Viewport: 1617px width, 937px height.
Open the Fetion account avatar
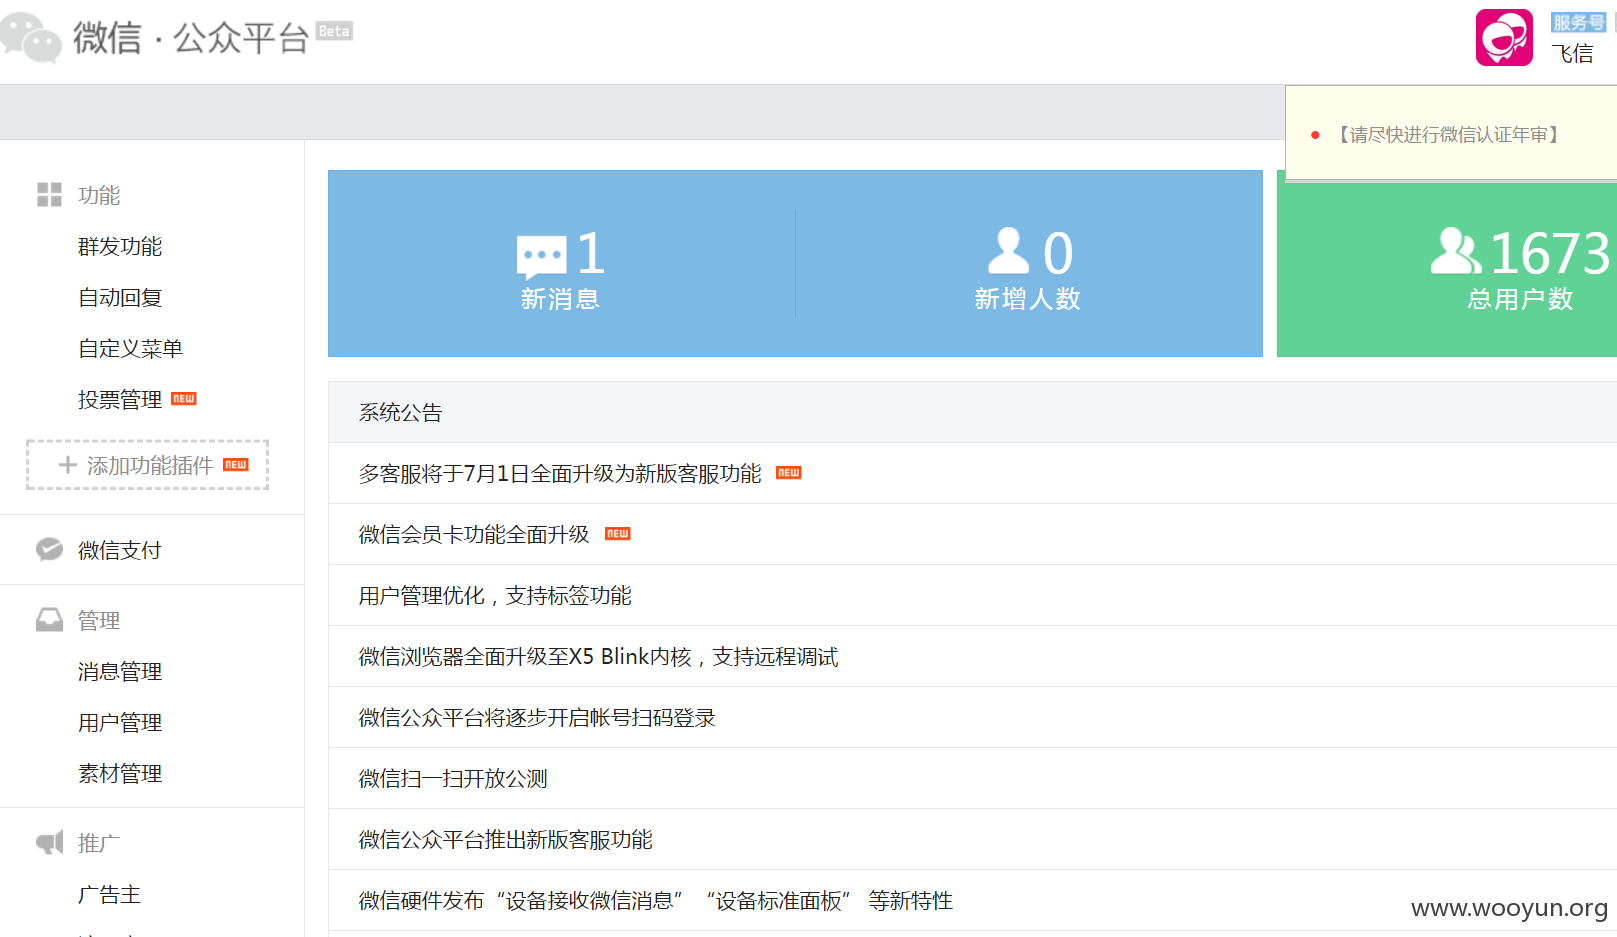point(1504,38)
